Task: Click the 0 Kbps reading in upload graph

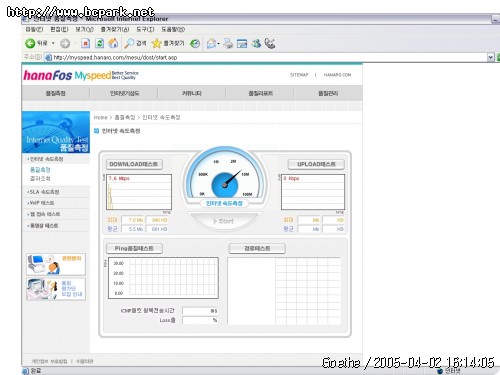Action: [x=291, y=179]
